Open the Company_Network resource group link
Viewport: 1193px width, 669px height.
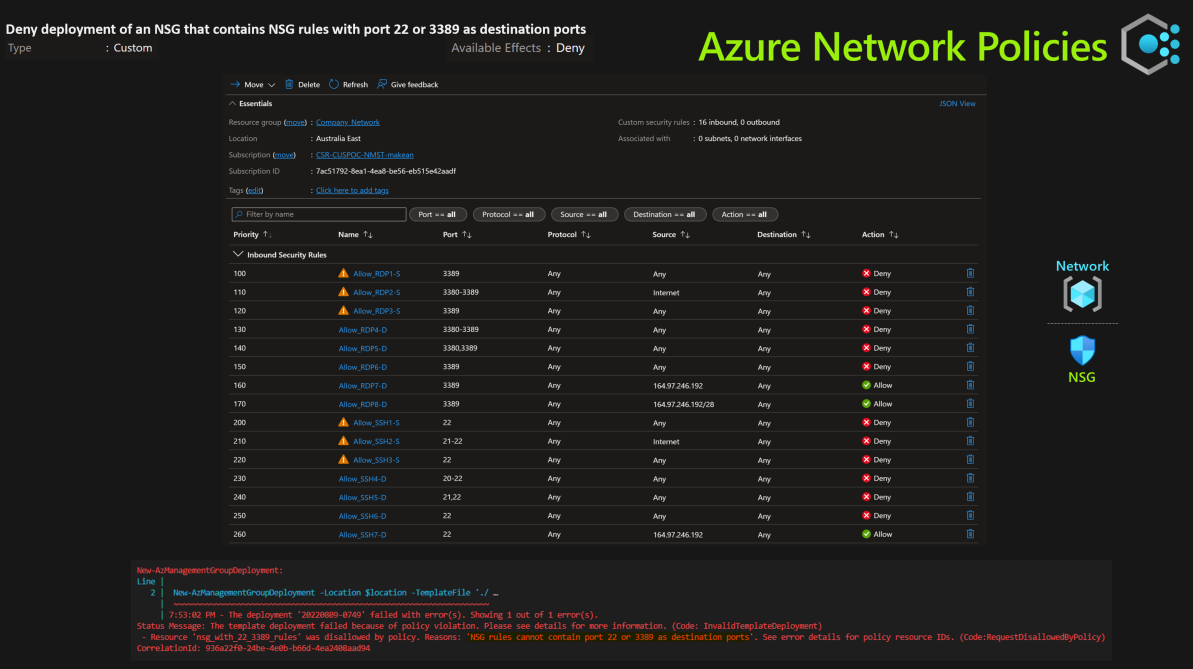pos(348,122)
